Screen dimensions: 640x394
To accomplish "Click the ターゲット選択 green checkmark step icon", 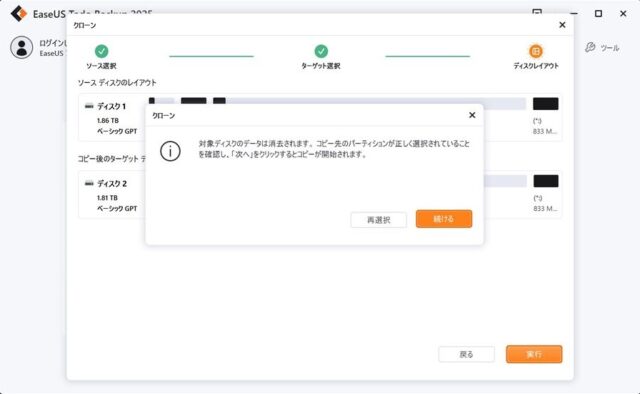I will (321, 51).
